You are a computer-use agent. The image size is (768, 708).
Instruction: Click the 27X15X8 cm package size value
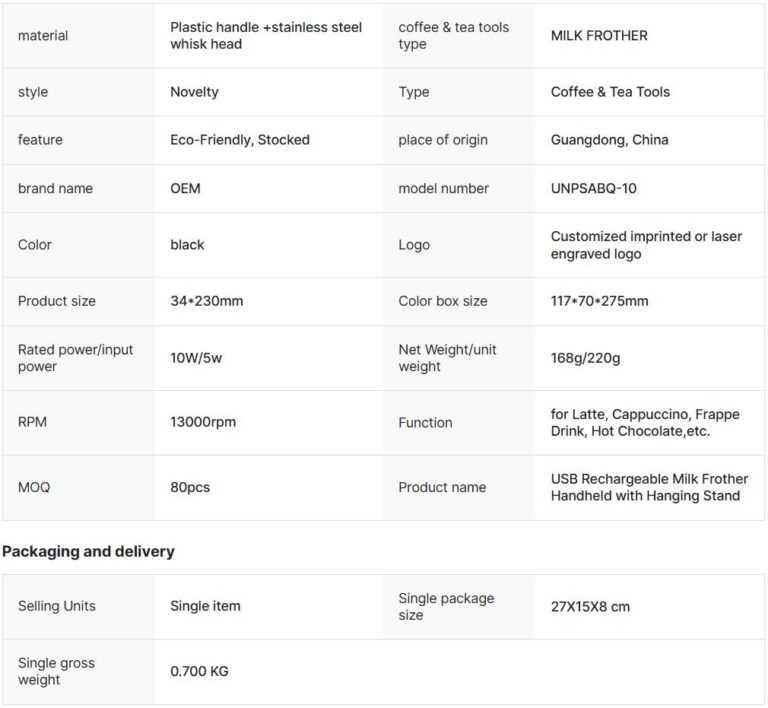(x=590, y=607)
